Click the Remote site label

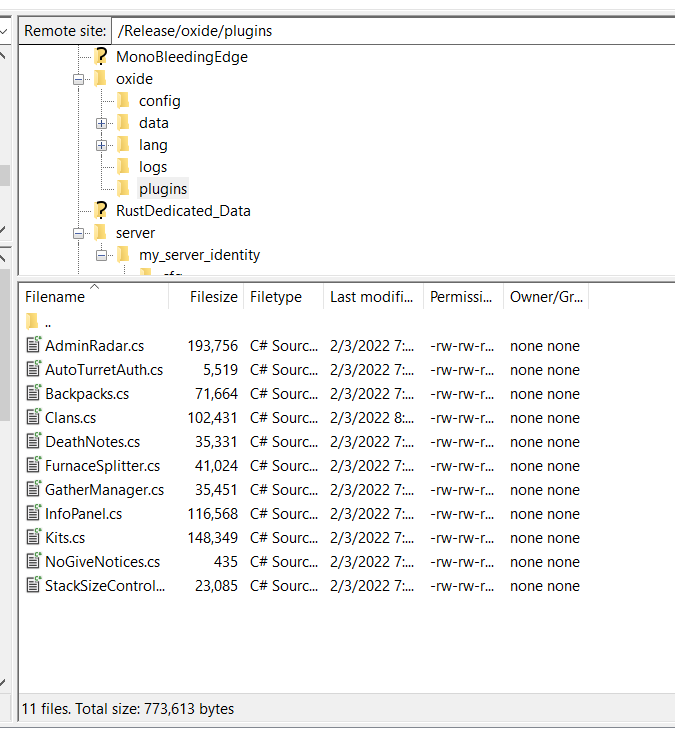(65, 31)
